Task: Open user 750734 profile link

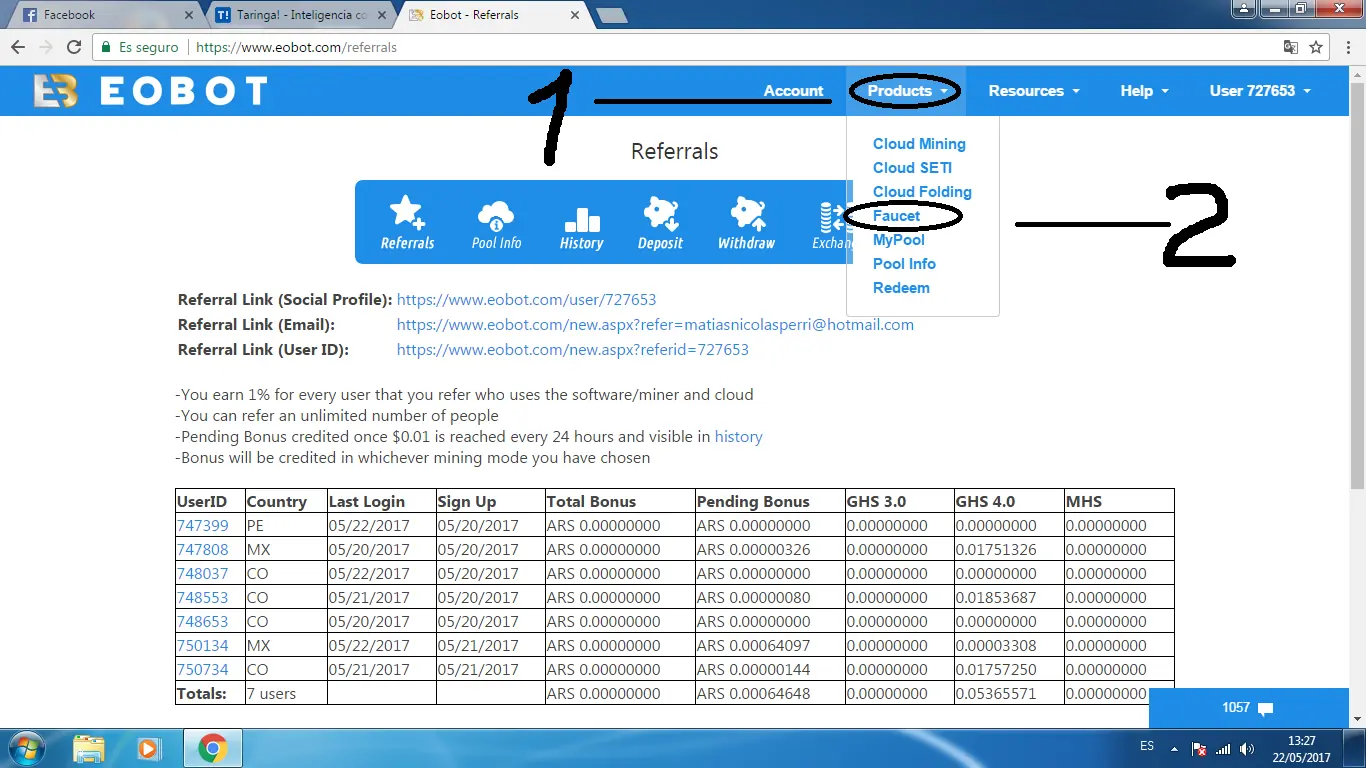Action: coord(202,670)
